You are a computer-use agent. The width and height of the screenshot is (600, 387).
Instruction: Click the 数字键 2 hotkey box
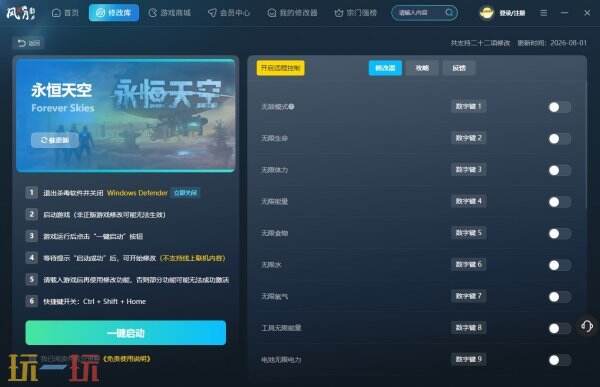tap(468, 138)
